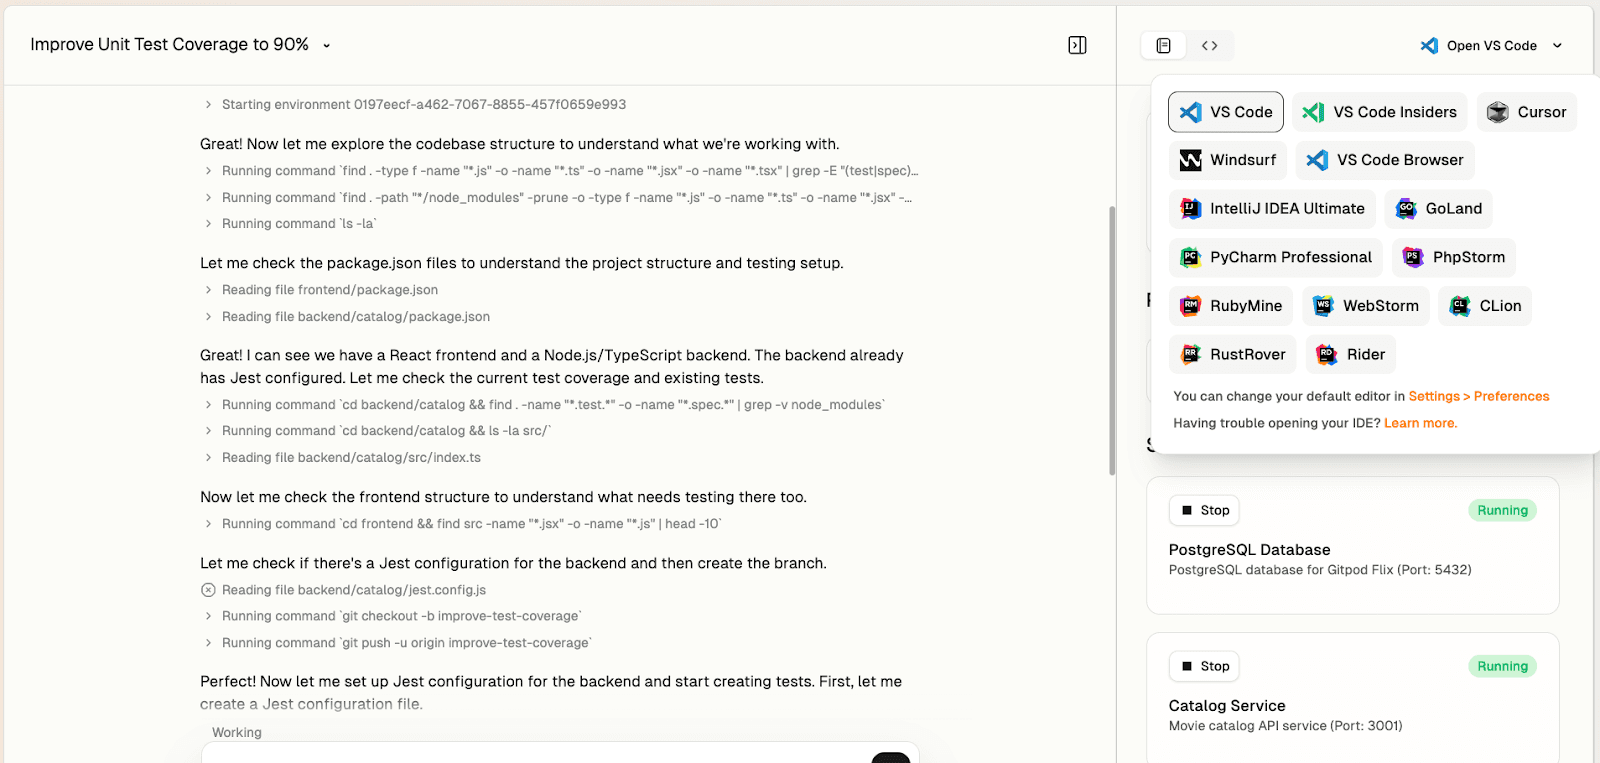
Task: Toggle the conversation list view icon
Action: point(1165,45)
